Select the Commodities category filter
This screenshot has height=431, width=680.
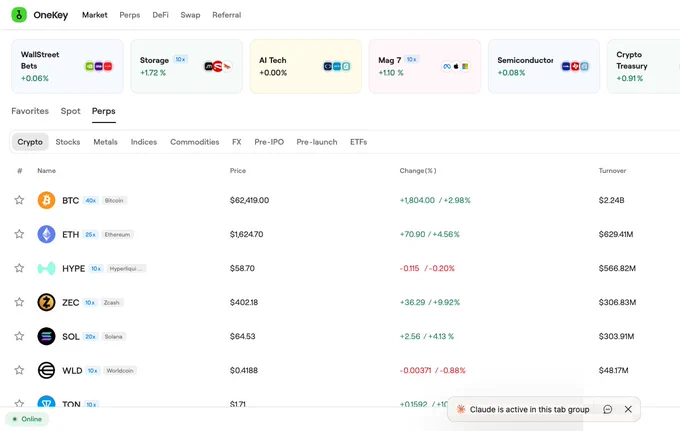pos(195,142)
